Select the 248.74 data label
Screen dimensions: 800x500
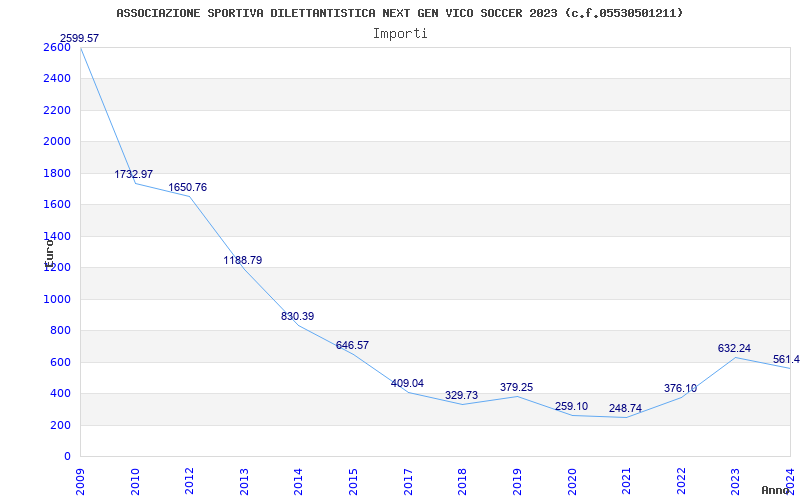pos(626,409)
